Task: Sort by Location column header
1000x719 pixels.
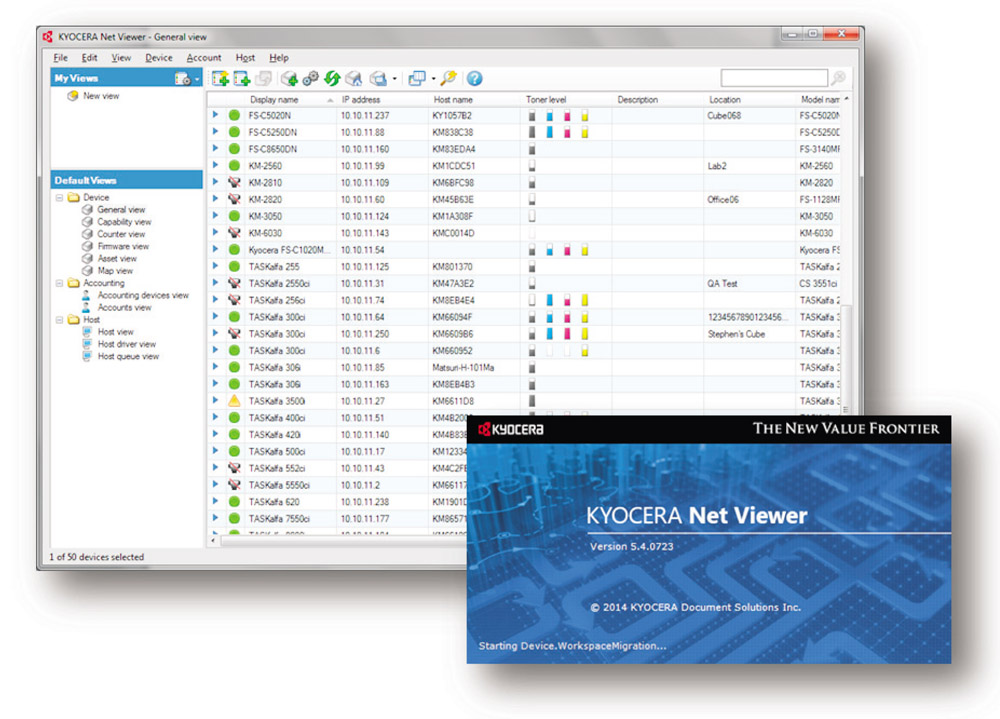Action: [x=725, y=100]
